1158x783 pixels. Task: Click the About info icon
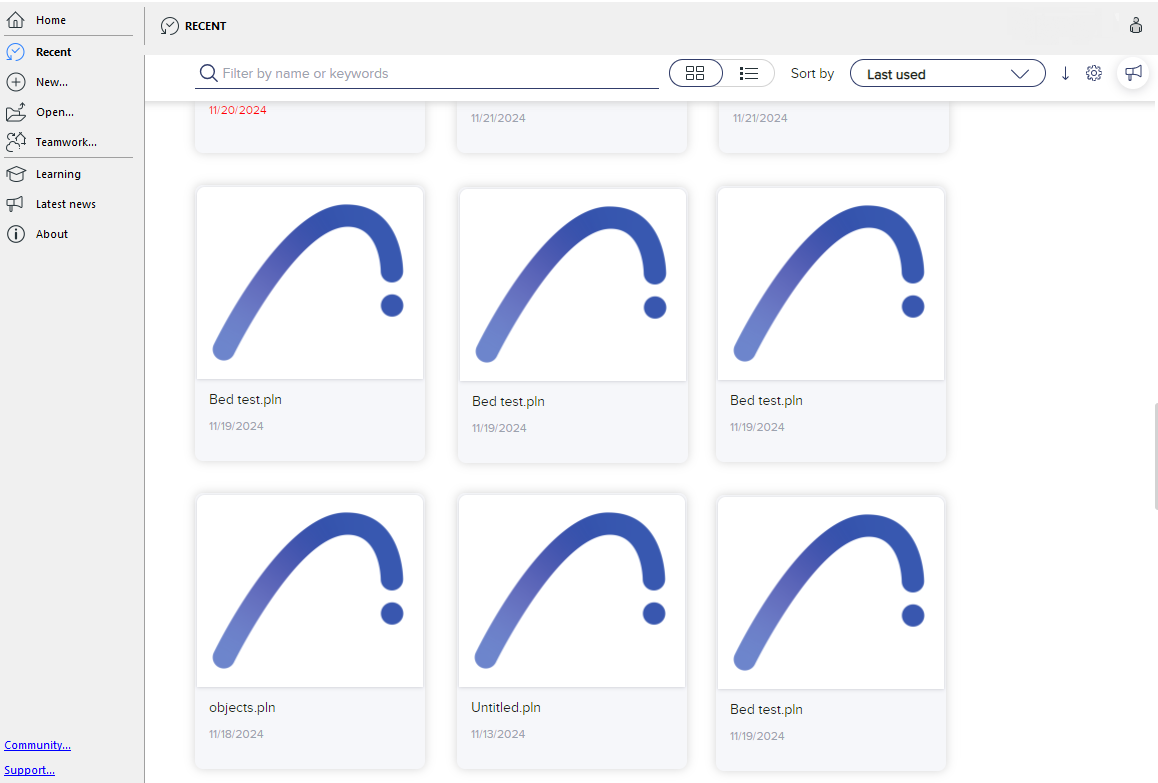15,234
